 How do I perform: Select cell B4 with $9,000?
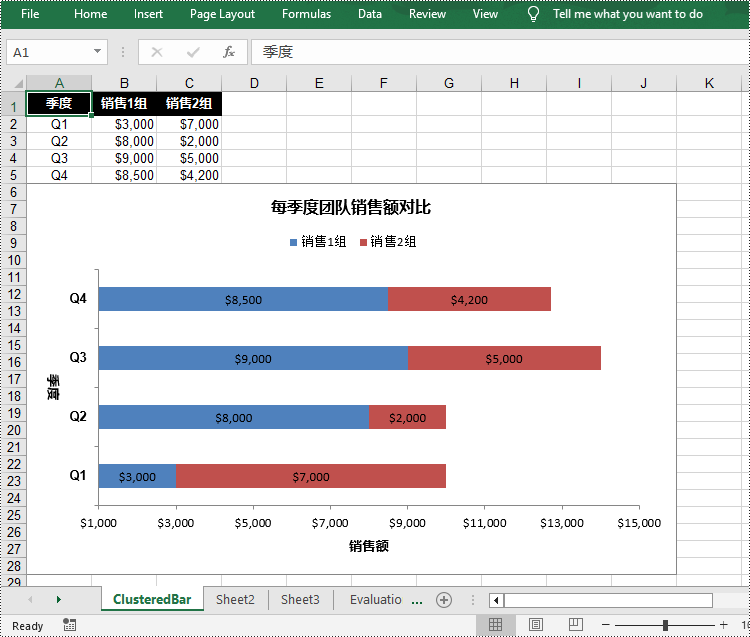tap(124, 158)
